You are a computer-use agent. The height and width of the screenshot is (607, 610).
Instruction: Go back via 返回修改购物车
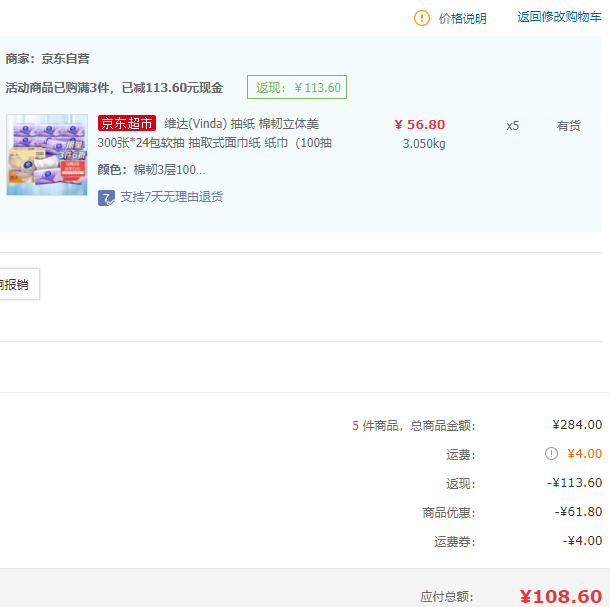559,17
